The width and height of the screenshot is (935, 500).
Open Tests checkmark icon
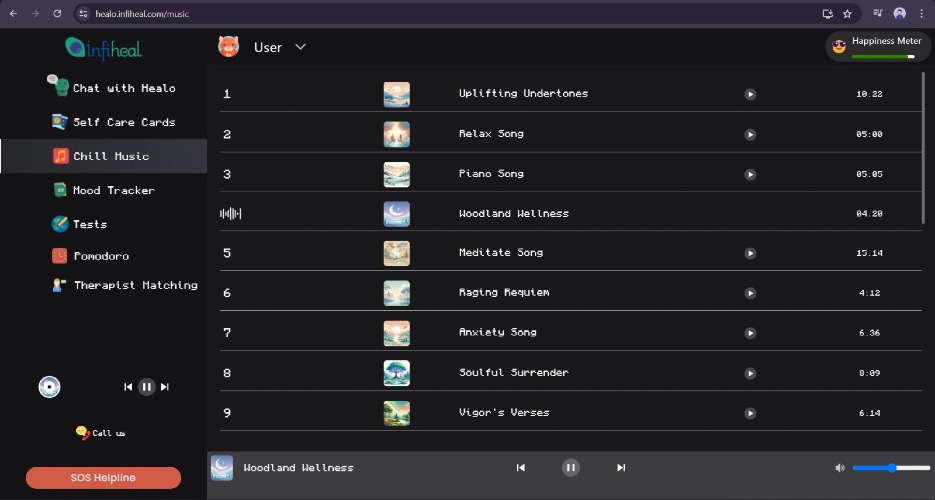coord(60,224)
